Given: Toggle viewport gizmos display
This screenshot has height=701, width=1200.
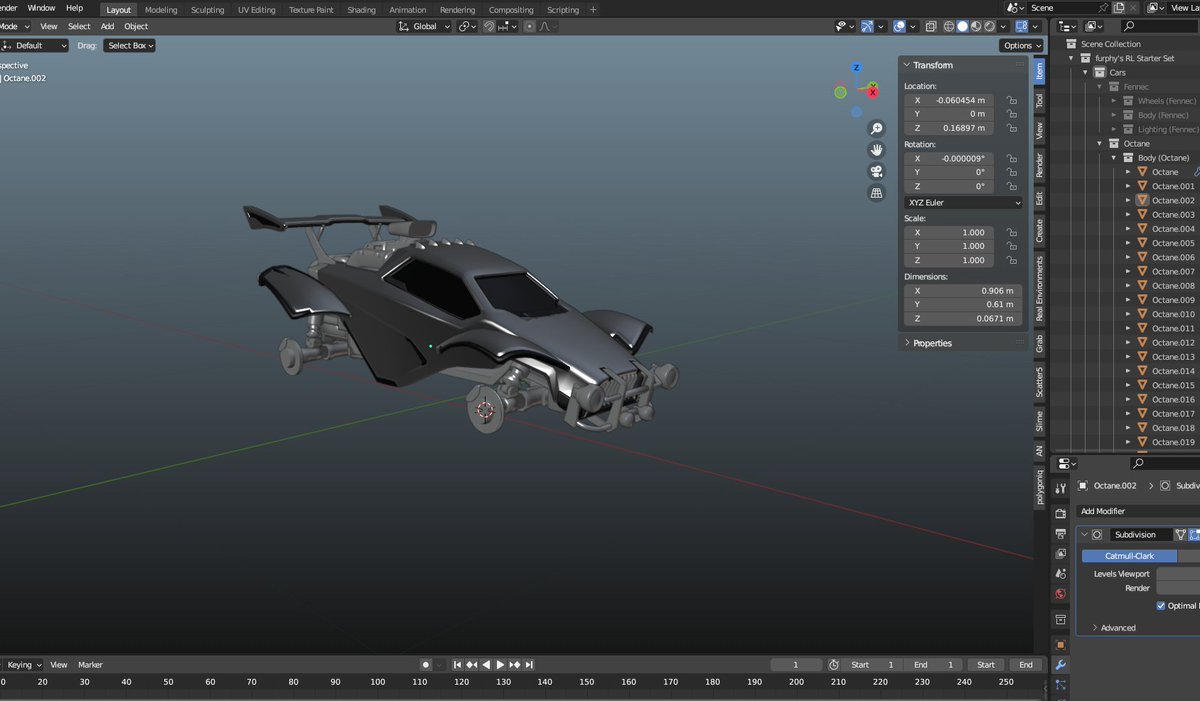Looking at the screenshot, I should point(867,26).
